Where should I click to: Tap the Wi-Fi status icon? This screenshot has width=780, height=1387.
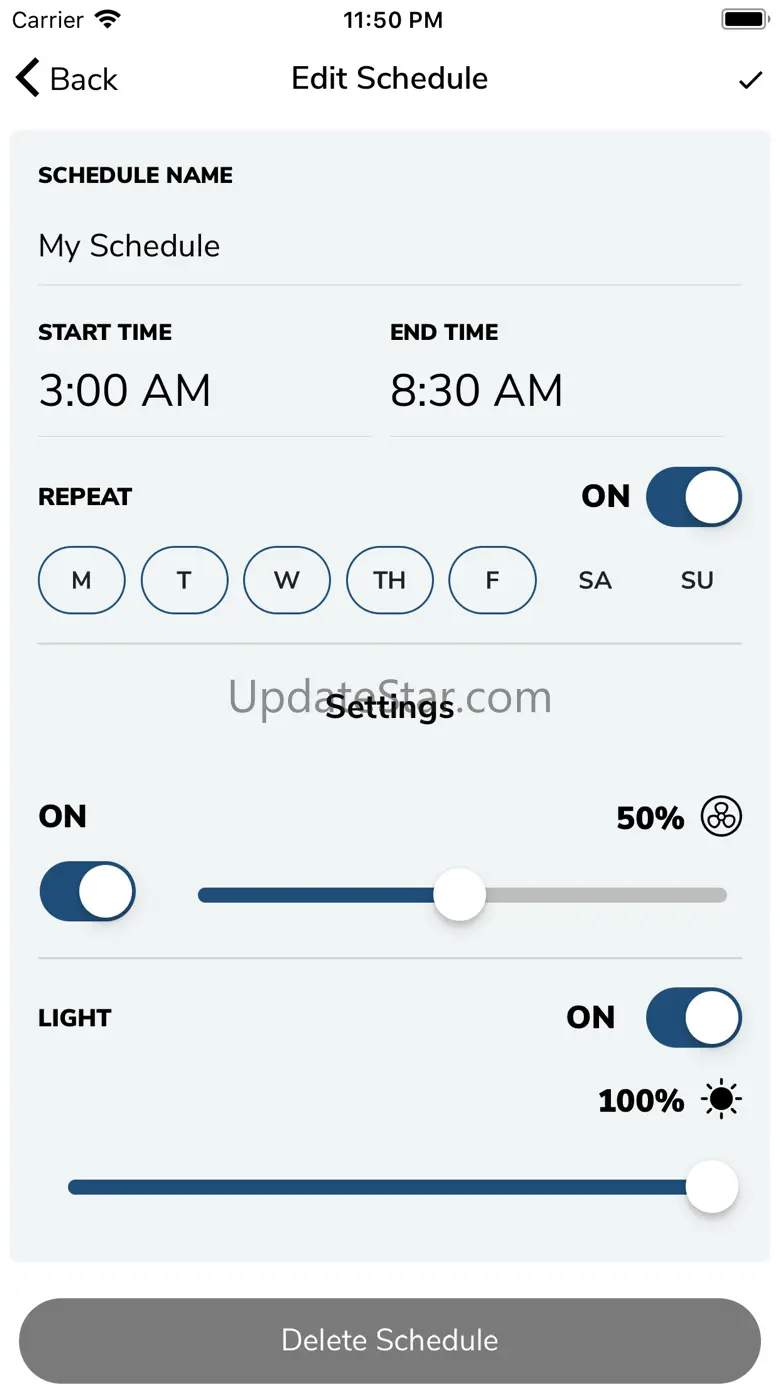[106, 20]
